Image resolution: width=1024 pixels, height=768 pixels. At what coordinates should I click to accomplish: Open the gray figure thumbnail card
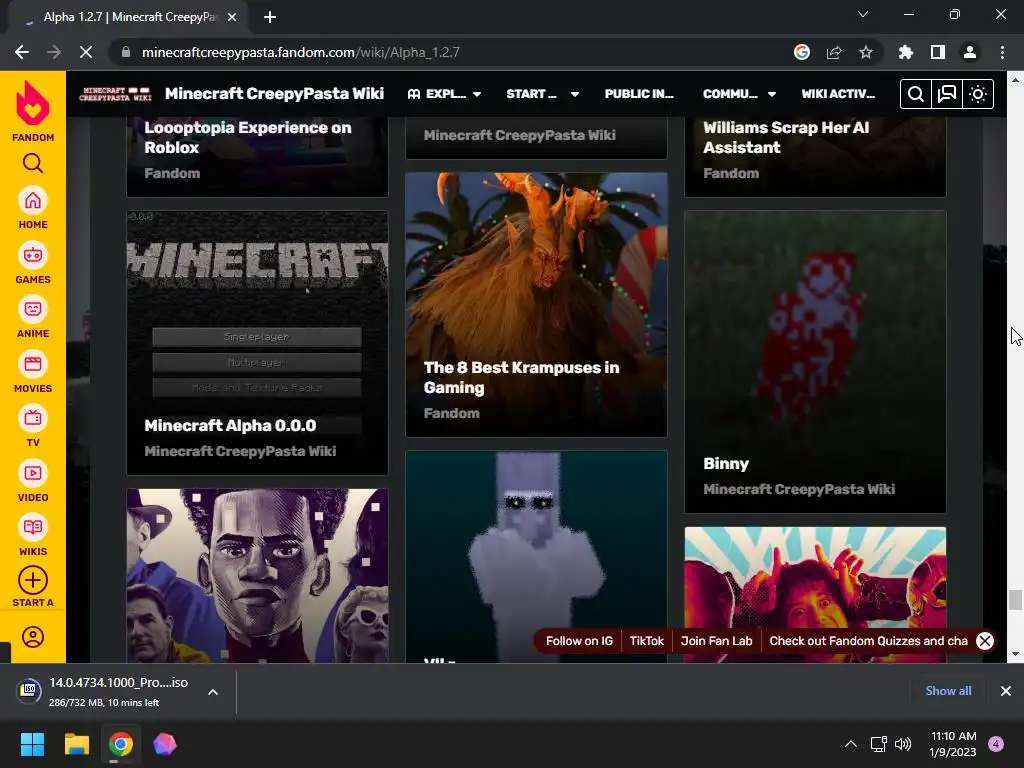pos(536,557)
